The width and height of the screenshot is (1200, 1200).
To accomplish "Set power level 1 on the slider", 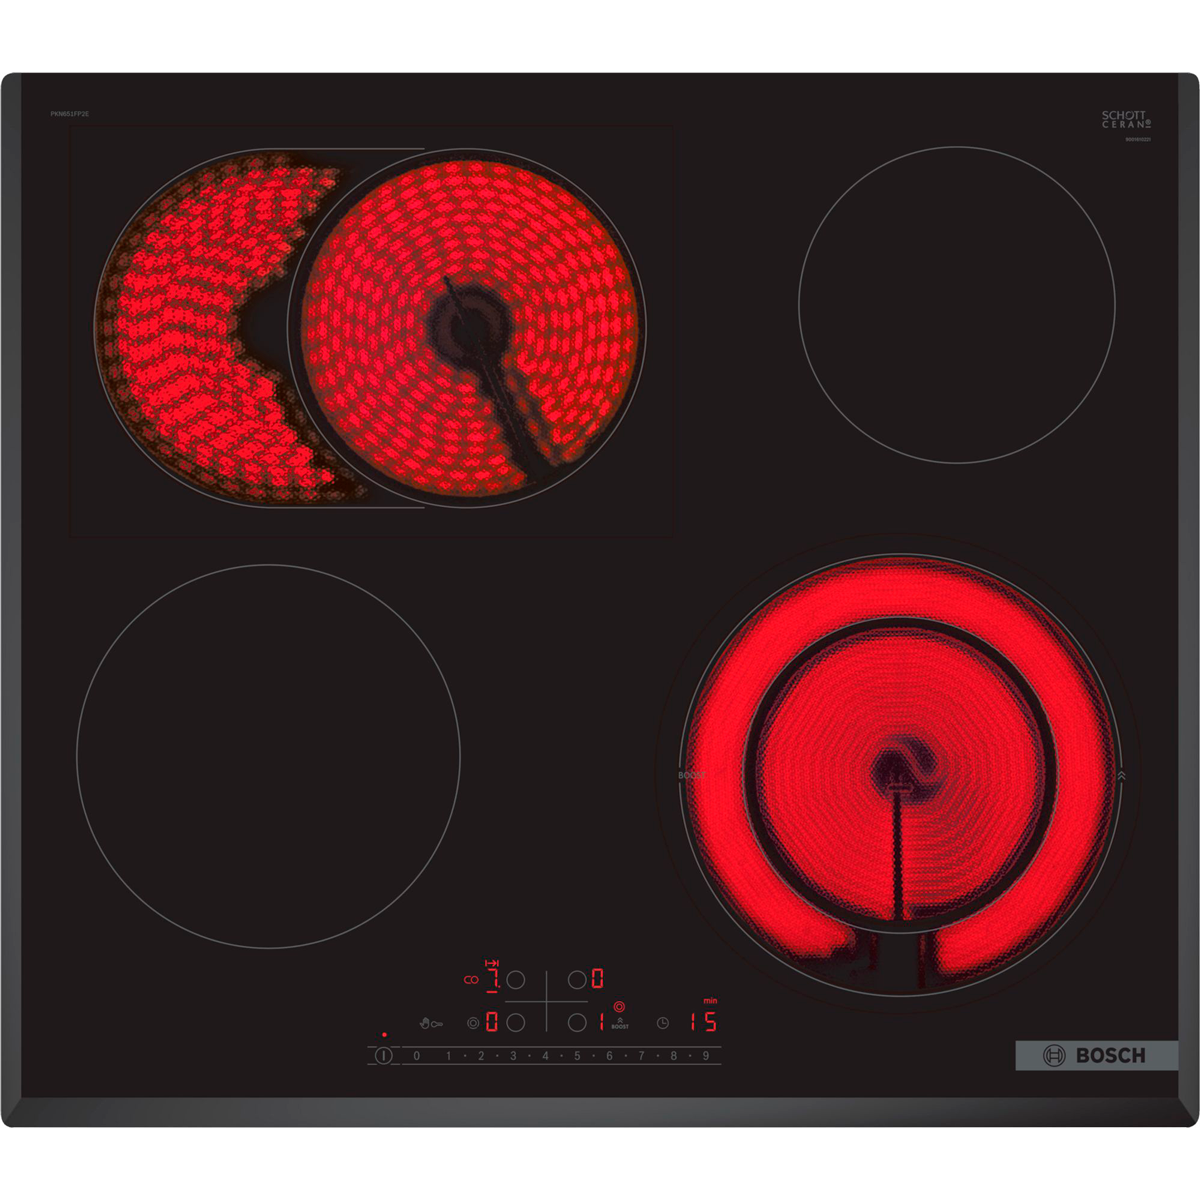I will tap(448, 1056).
